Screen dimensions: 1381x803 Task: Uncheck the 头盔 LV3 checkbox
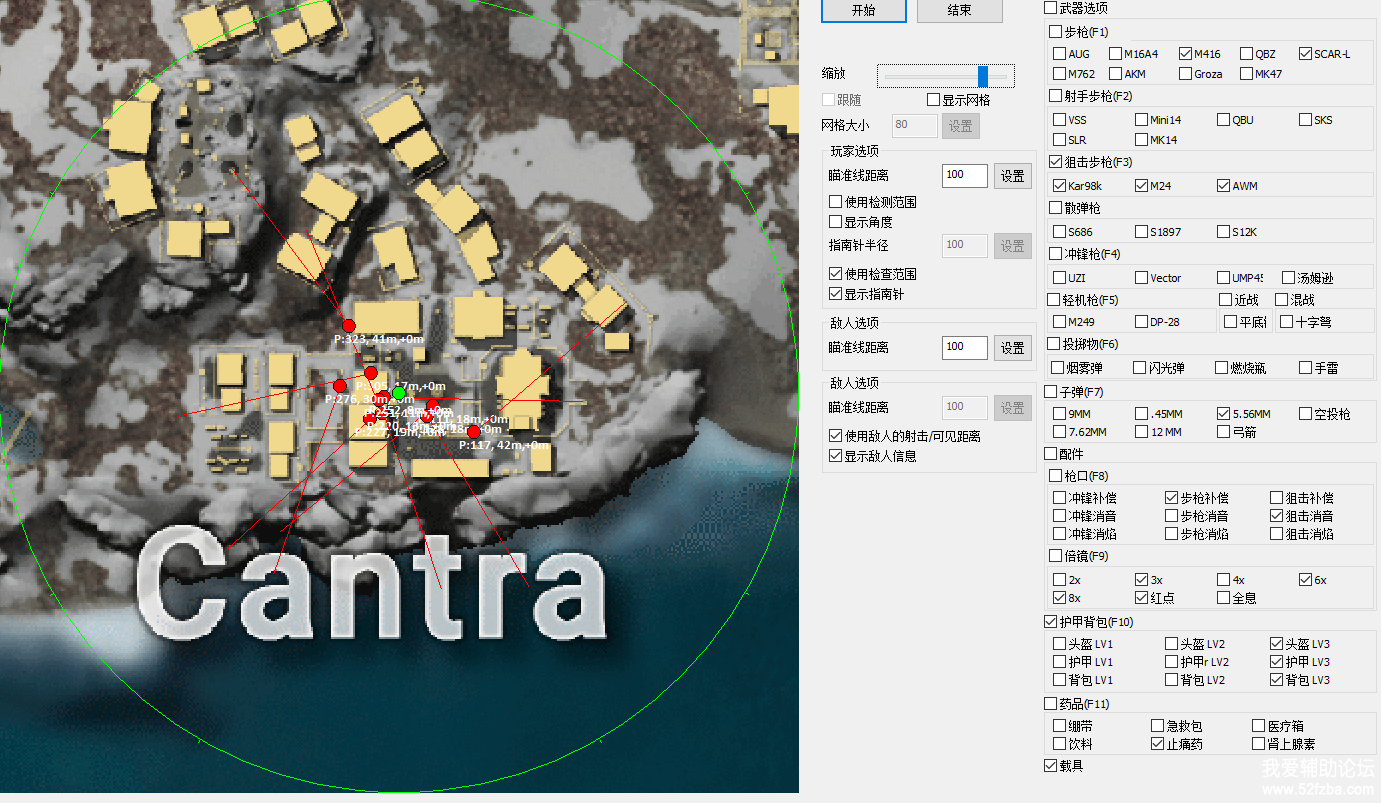click(x=1276, y=644)
